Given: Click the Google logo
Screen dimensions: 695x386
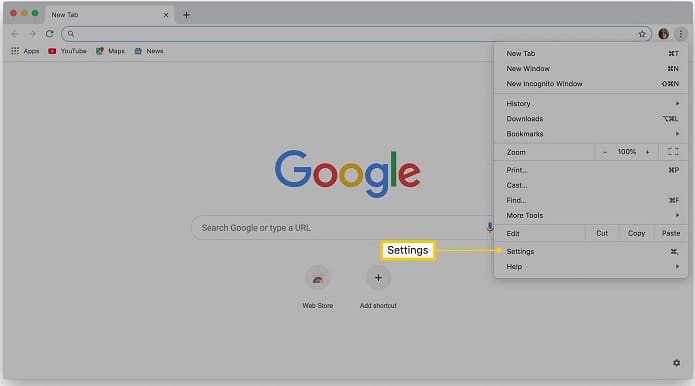Looking at the screenshot, I should [x=348, y=173].
